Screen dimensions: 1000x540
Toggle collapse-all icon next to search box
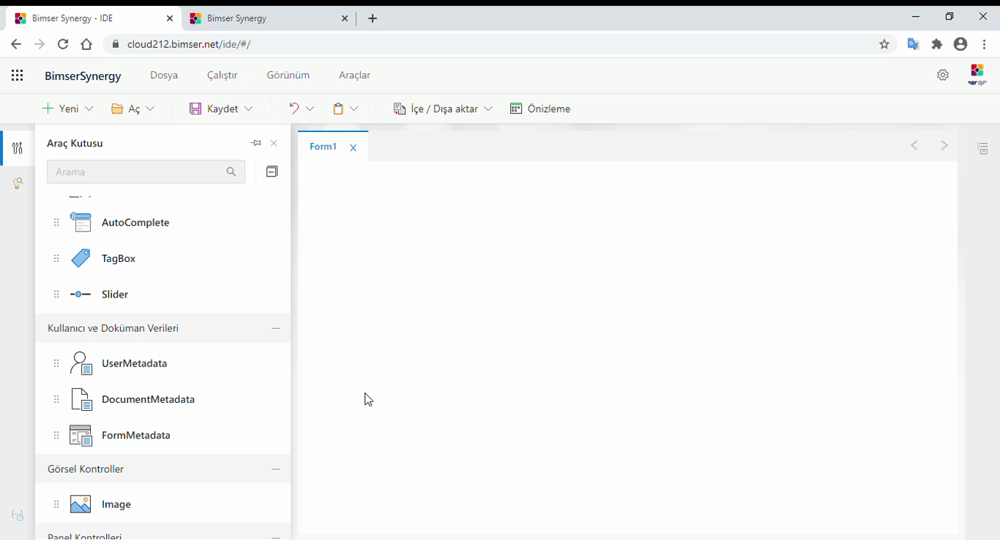click(271, 172)
